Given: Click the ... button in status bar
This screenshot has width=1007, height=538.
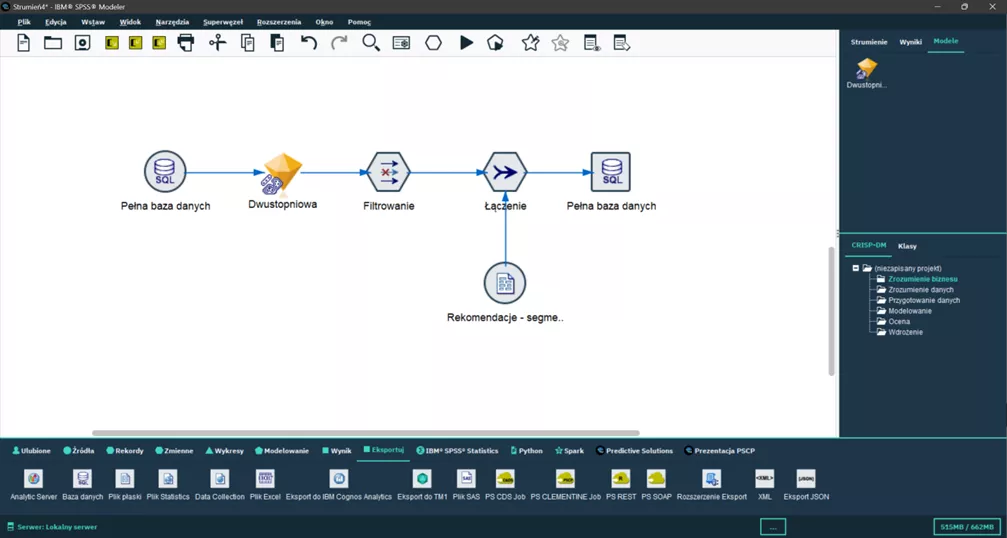Looking at the screenshot, I should (773, 526).
